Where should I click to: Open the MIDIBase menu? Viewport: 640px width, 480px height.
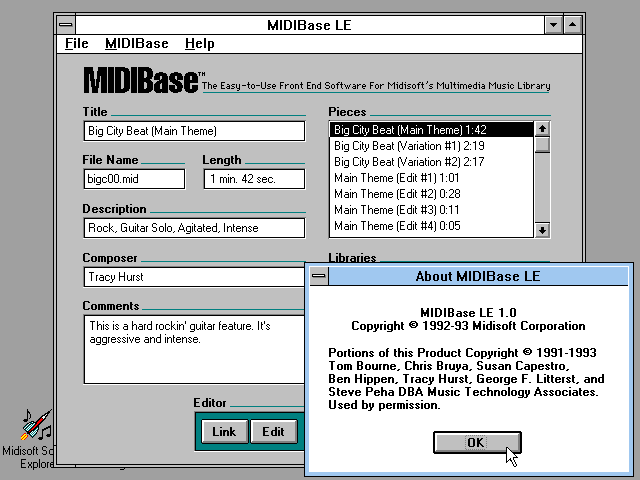(137, 43)
